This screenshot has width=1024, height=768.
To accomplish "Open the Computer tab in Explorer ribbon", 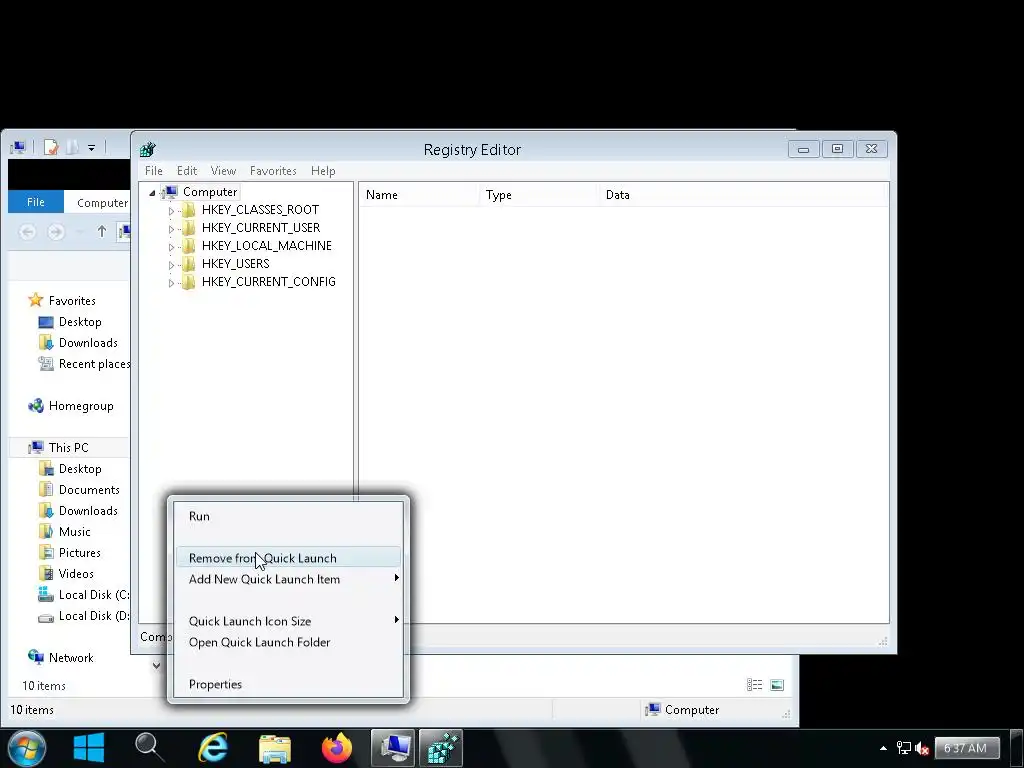I will point(102,203).
